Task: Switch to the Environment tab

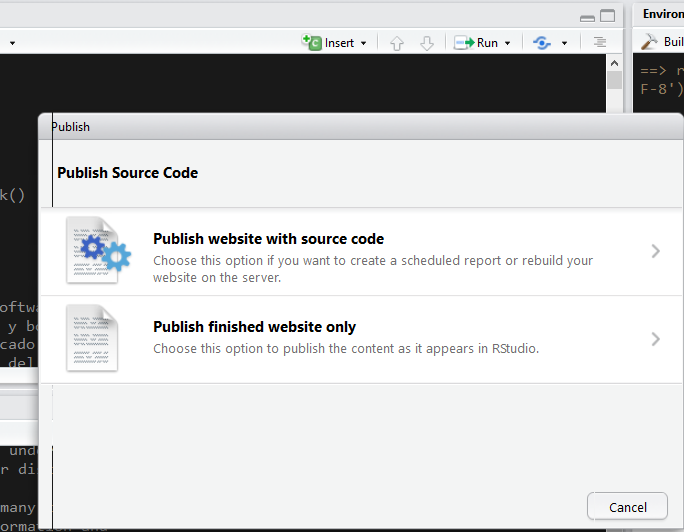Action: click(662, 14)
